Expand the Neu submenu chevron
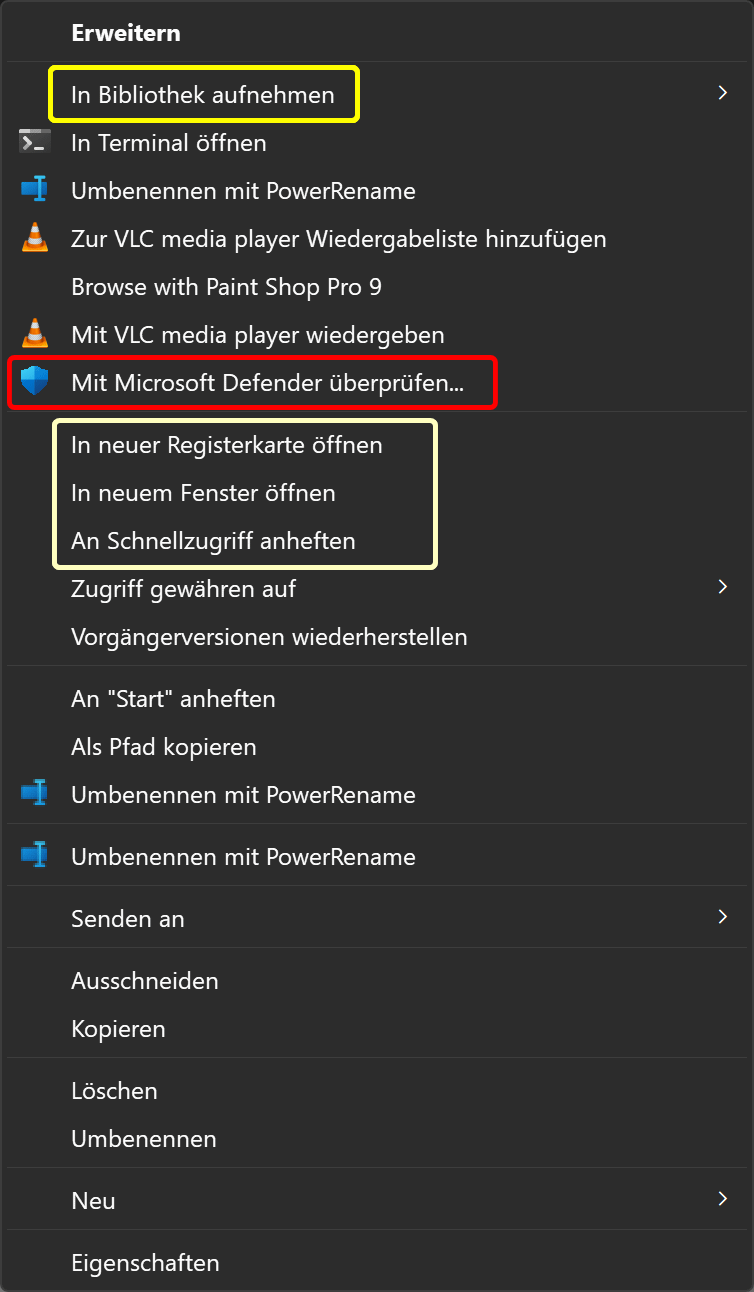The width and height of the screenshot is (754, 1292). [x=722, y=1200]
